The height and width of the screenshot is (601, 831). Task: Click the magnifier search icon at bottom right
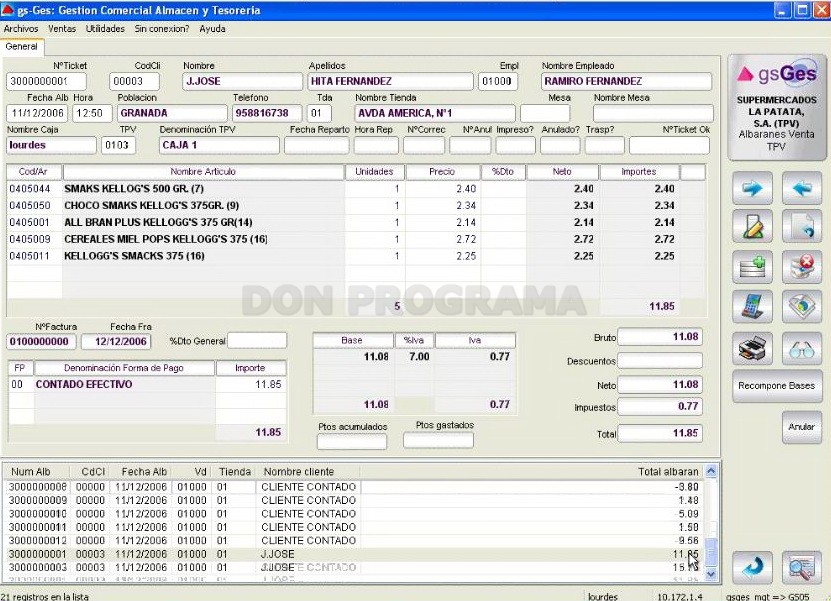802,567
